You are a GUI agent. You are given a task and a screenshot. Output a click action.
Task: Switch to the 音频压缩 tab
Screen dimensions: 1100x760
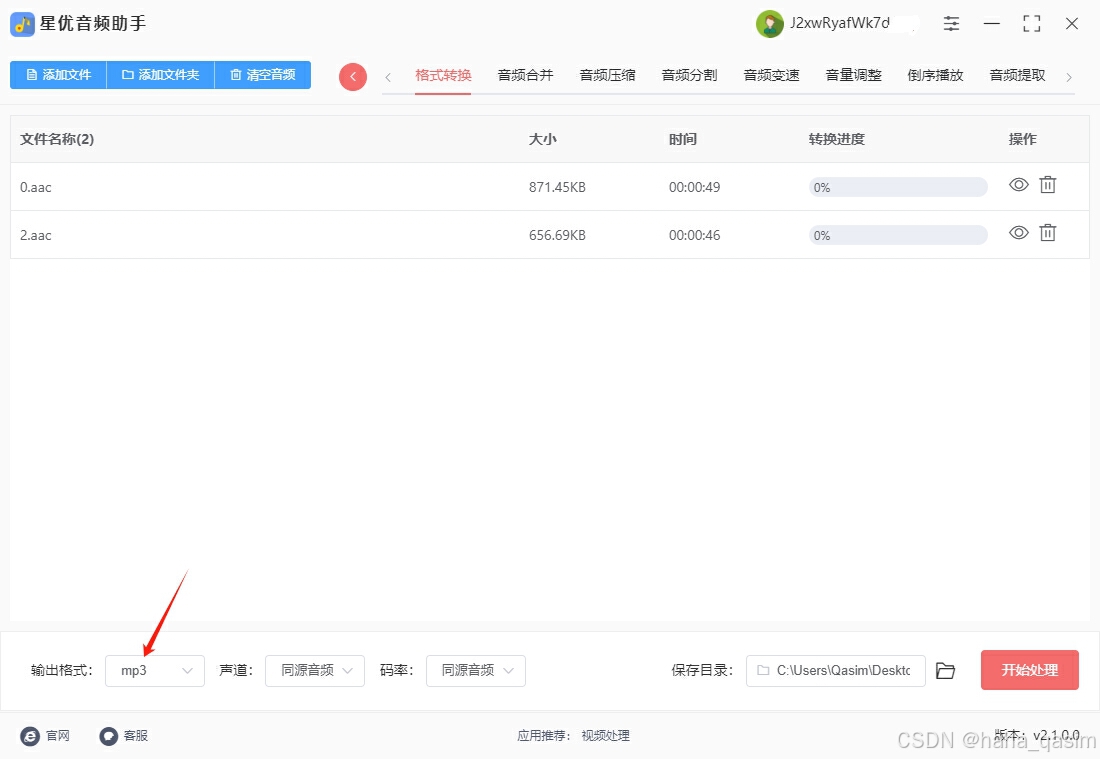(x=607, y=75)
